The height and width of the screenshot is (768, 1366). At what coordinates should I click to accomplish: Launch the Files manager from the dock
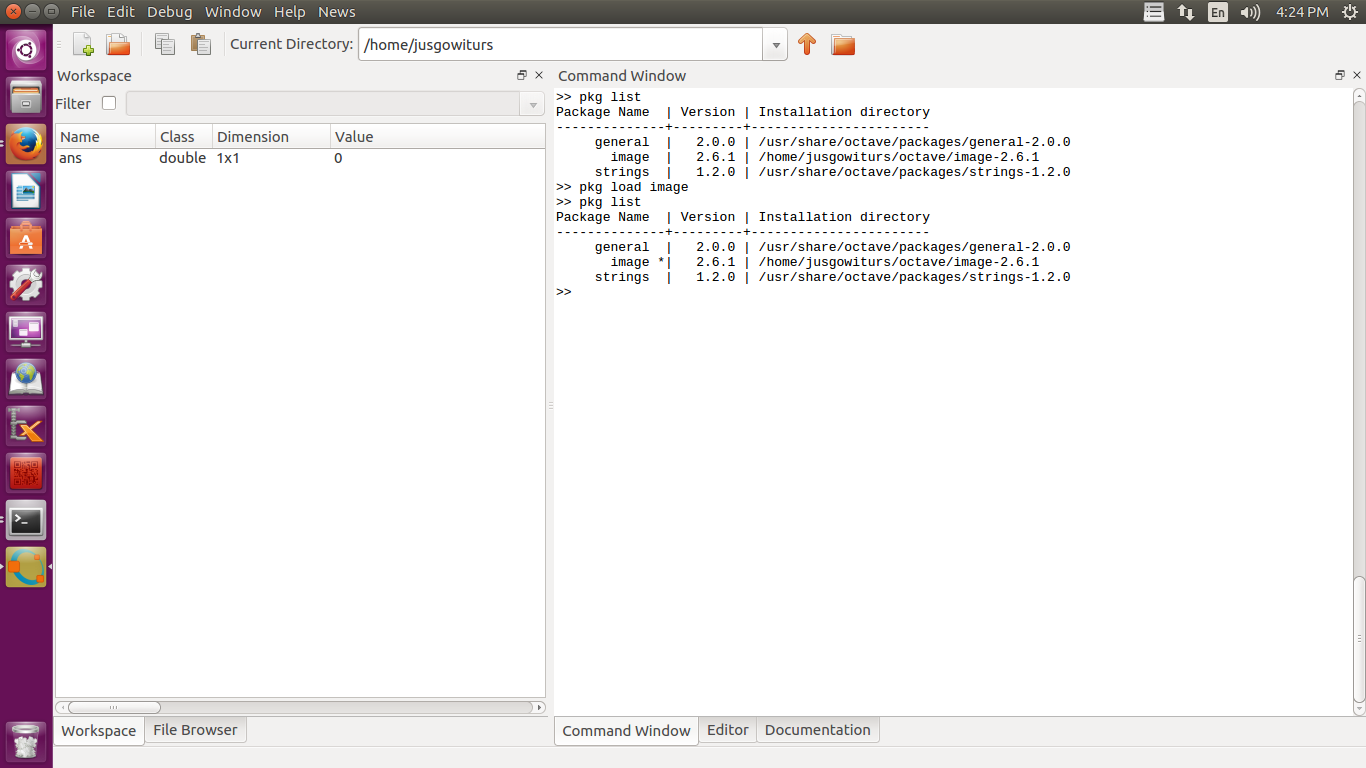[26, 97]
